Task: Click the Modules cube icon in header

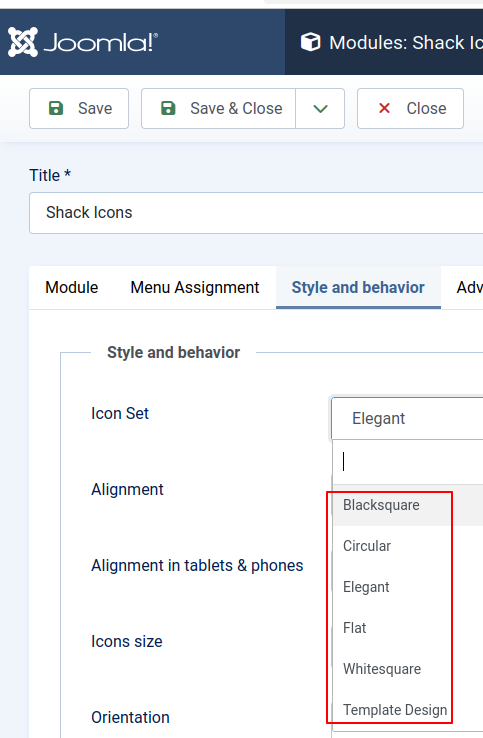Action: point(310,42)
